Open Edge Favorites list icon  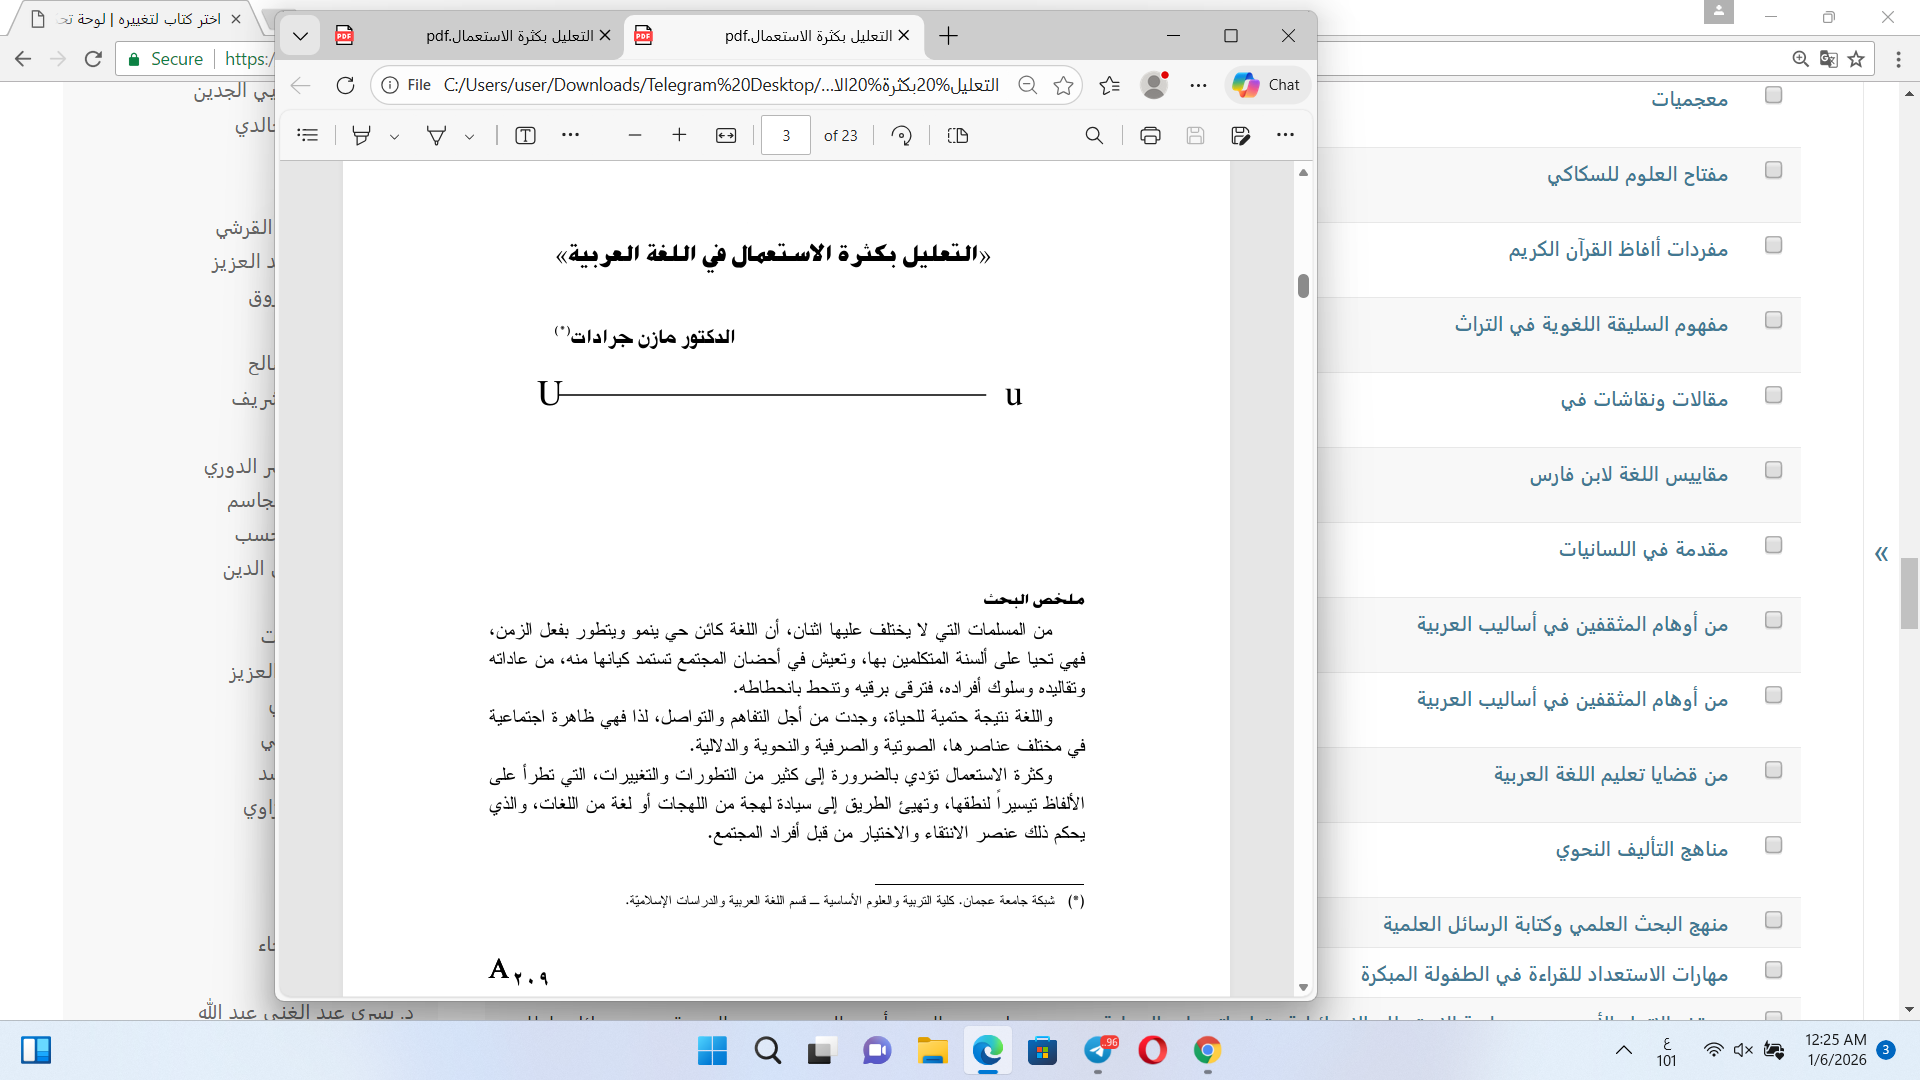[x=1109, y=85]
